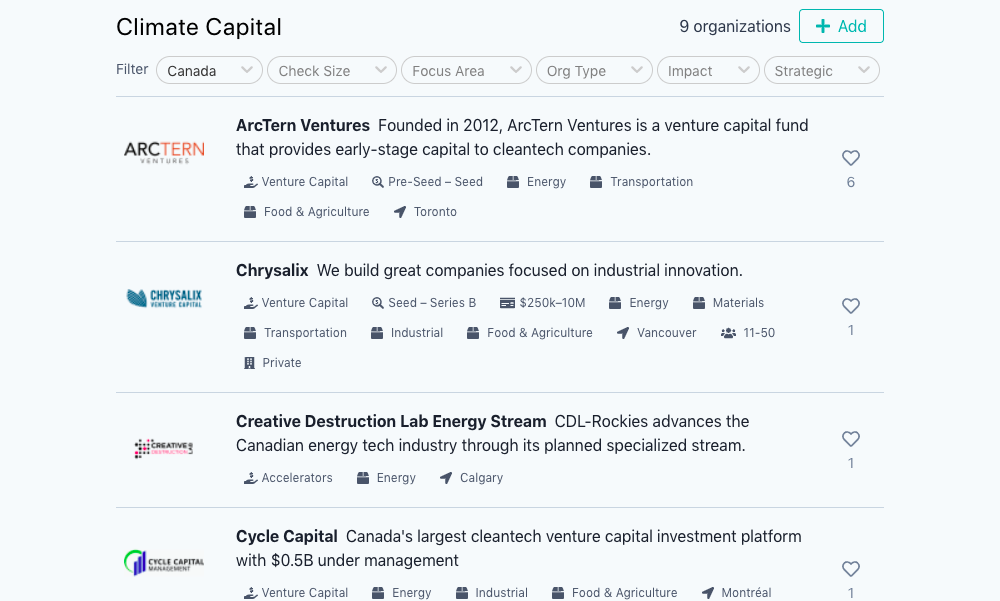Open the ArcTern Ventures title link

coord(303,125)
